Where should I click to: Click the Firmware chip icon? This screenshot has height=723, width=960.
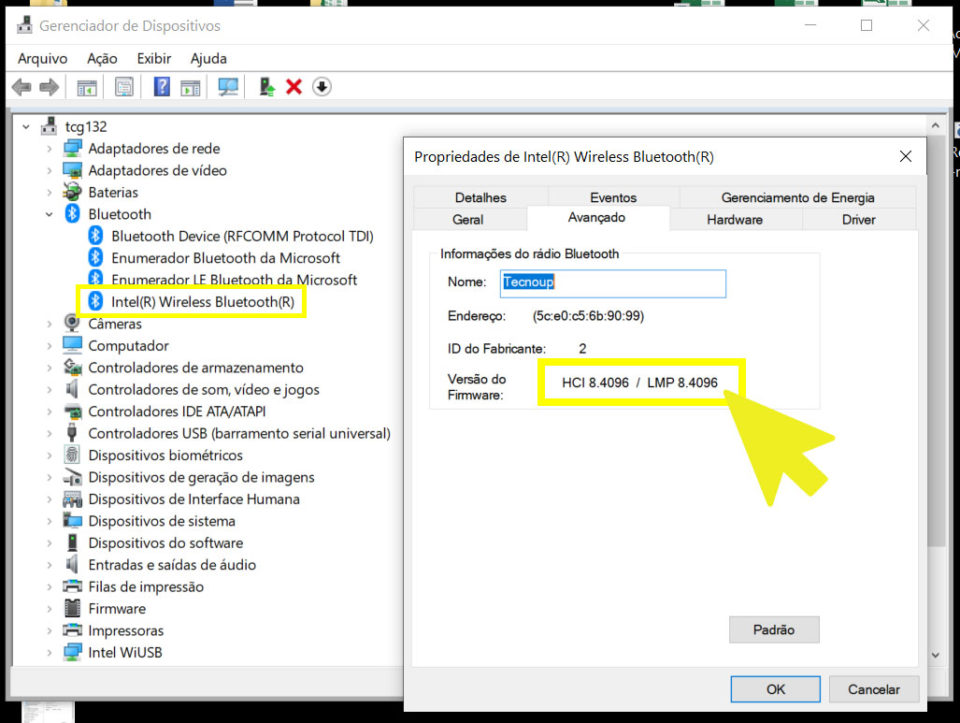pos(72,608)
